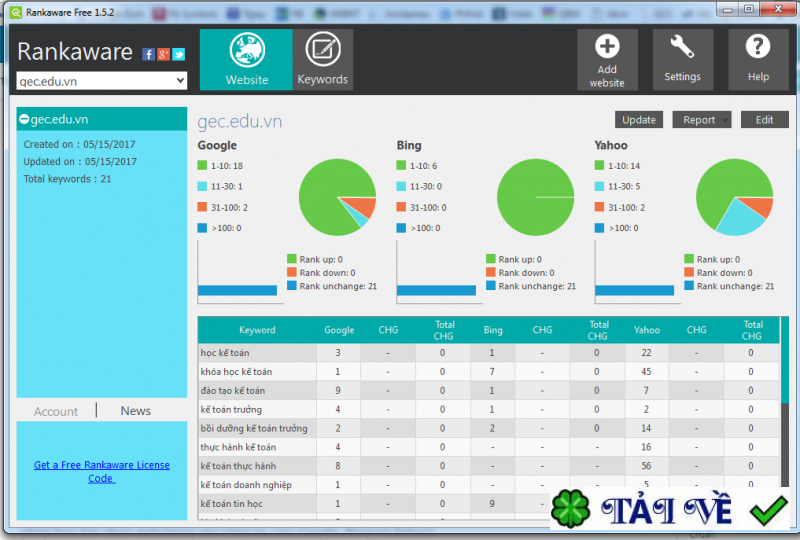This screenshot has height=540, width=800.
Task: Select 'bồi dưỡng kế toán trưởng' keyword row
Action: (x=489, y=428)
